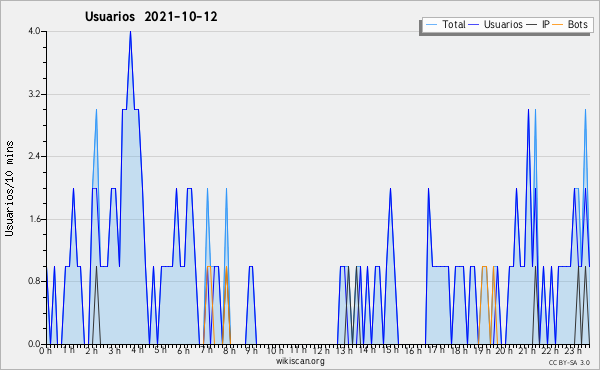This screenshot has height=370, width=600.
Task: Click the light blue Total legend line
Action: [431, 25]
